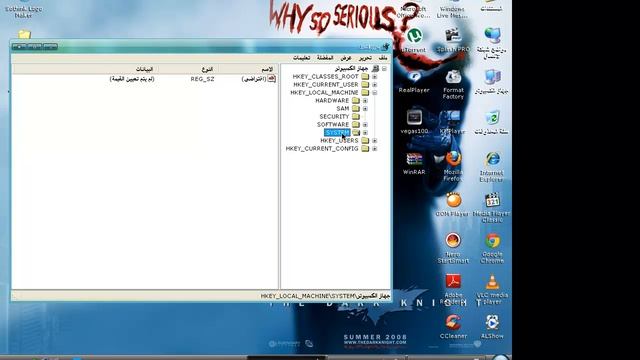Viewport: 640px width, 360px height.
Task: Collapse the computer root tree node
Action: tap(384, 69)
